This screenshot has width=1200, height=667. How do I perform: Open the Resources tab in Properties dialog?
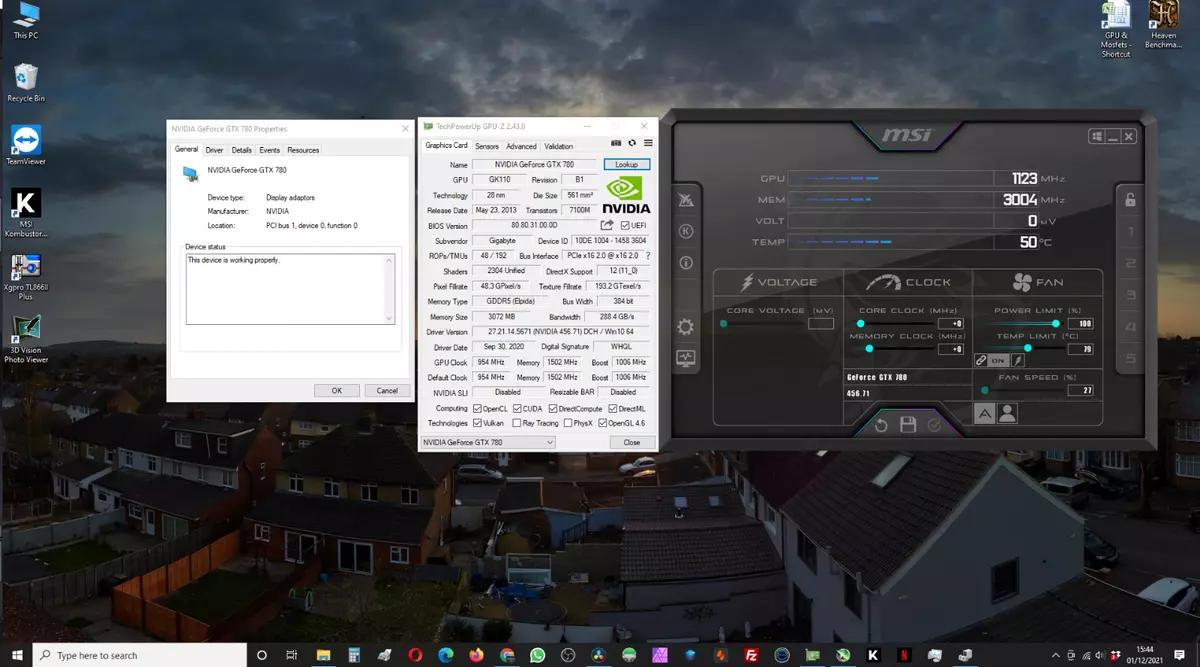click(303, 150)
